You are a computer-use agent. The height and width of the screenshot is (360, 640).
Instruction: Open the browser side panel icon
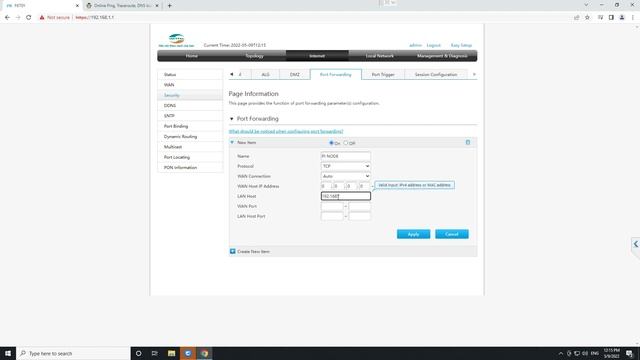pyautogui.click(x=611, y=18)
